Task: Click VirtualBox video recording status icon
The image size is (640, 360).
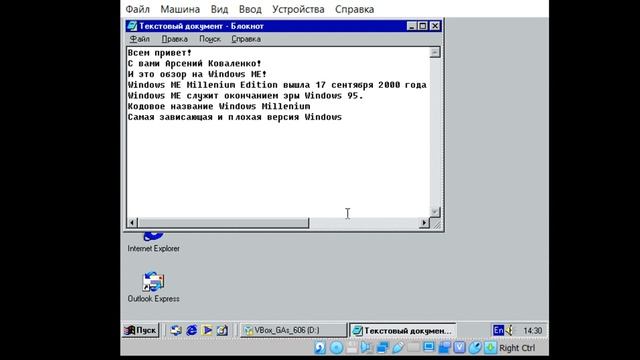Action: tap(444, 348)
